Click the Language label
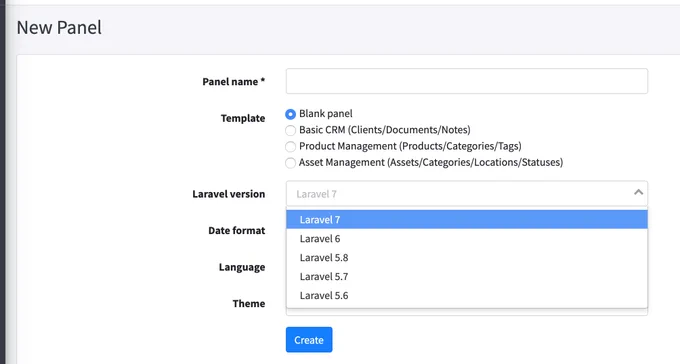Viewport: 680px width, 364px height. pyautogui.click(x=242, y=267)
